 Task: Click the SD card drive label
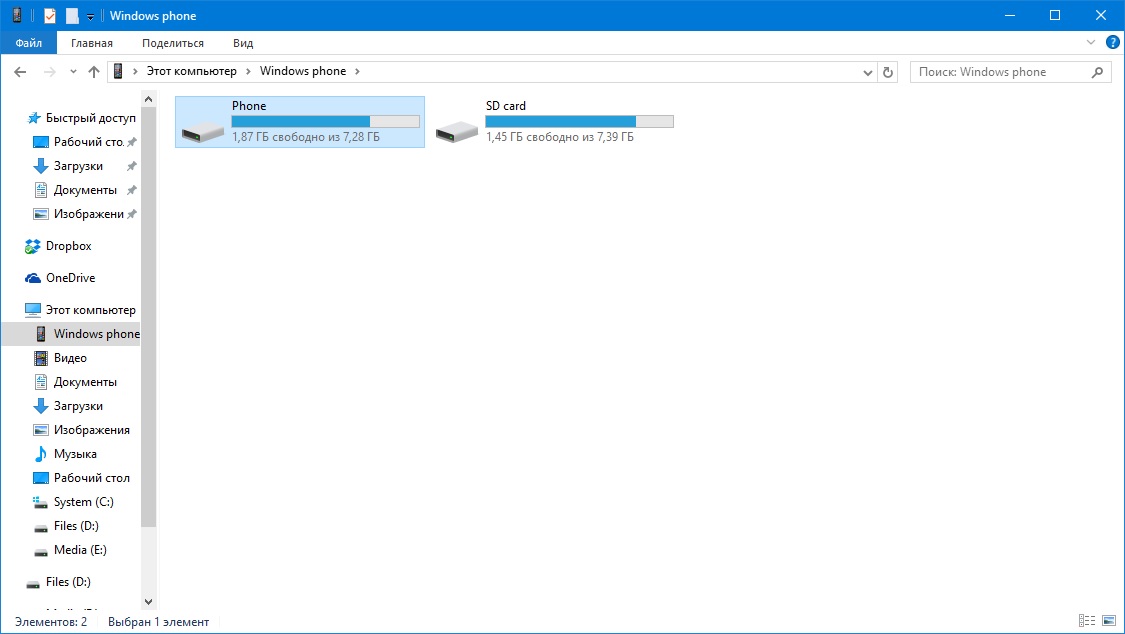pyautogui.click(x=506, y=105)
